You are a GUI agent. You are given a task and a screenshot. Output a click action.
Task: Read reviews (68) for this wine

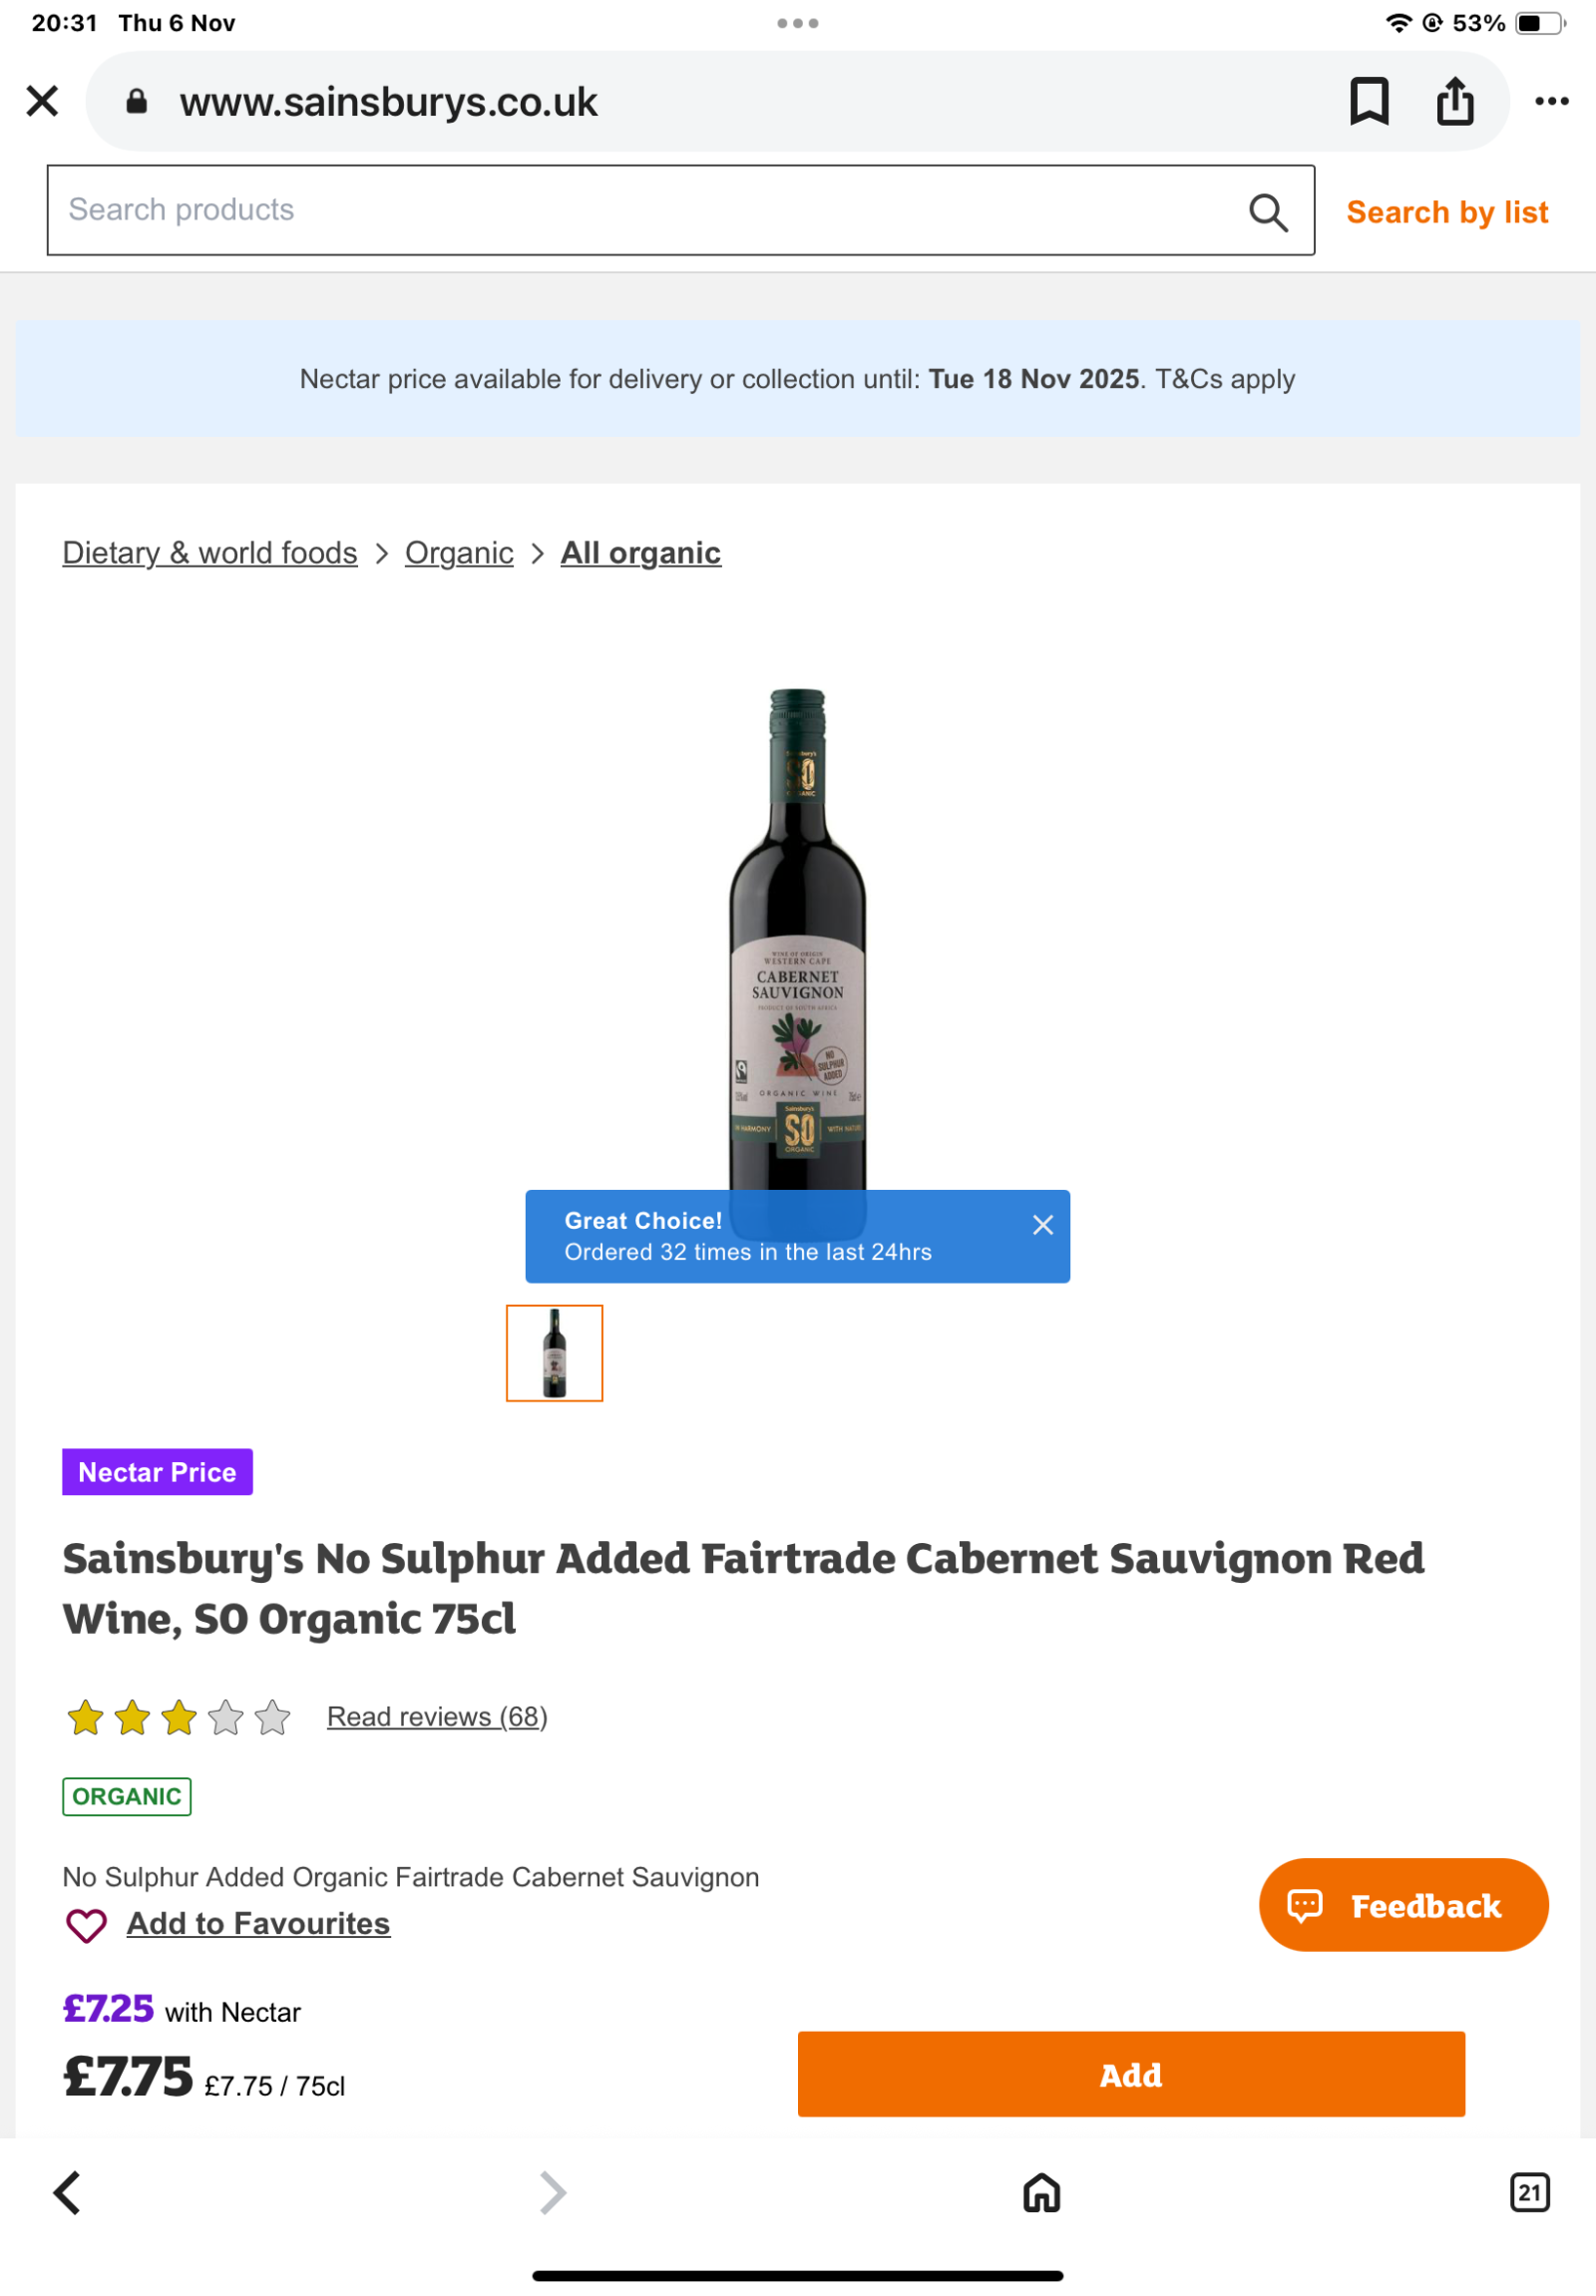point(437,1717)
